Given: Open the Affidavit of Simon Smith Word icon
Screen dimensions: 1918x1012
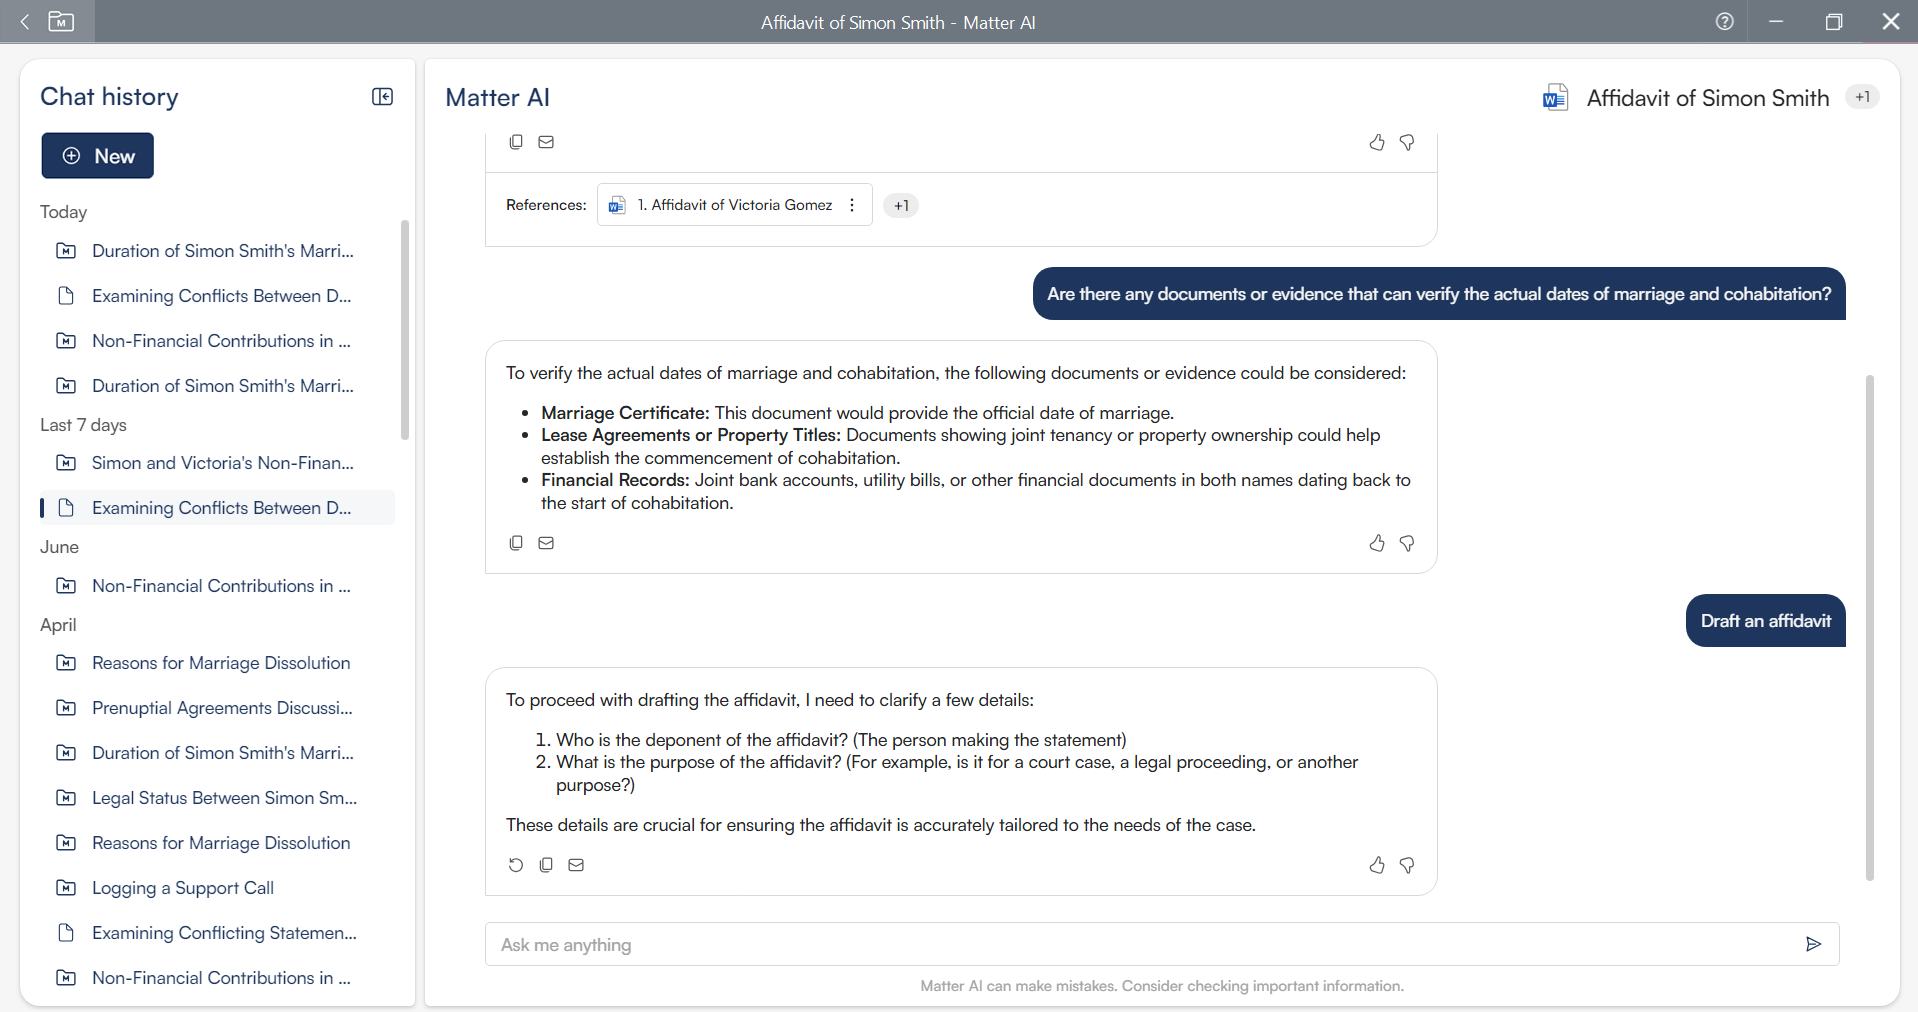Looking at the screenshot, I should point(1555,98).
